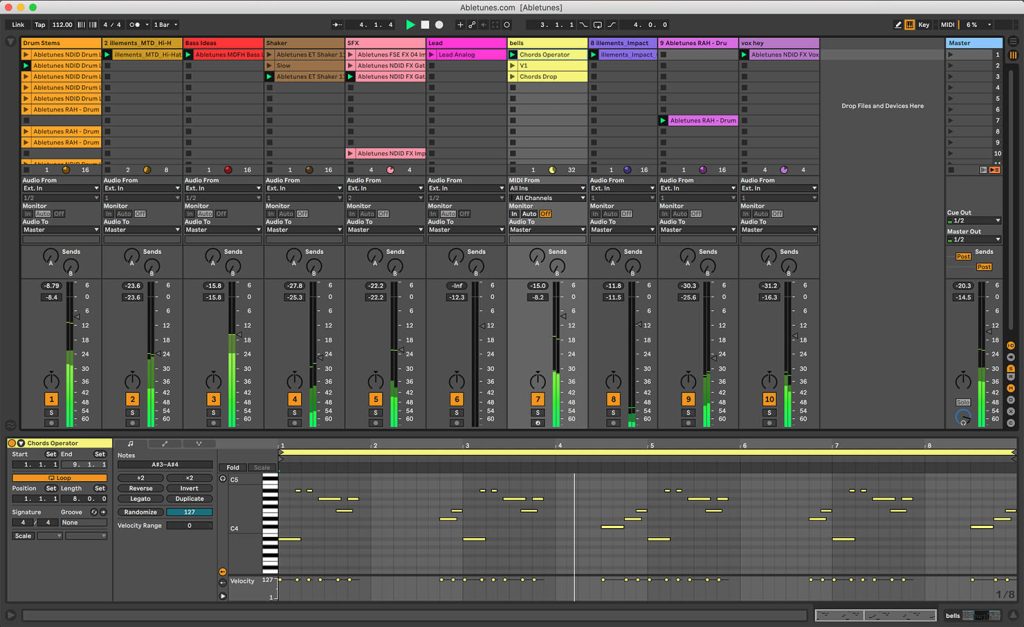Click the tempo field showing 112.00
1024x627 pixels.
coord(61,22)
